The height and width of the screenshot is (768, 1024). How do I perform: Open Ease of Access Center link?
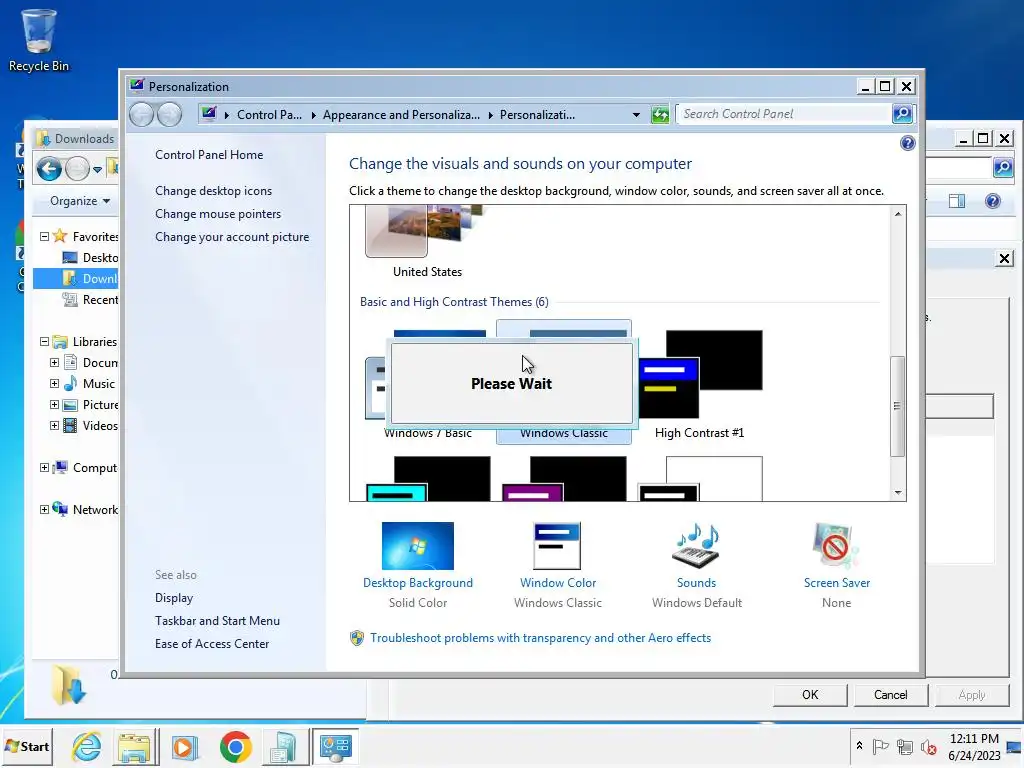pyautogui.click(x=212, y=643)
